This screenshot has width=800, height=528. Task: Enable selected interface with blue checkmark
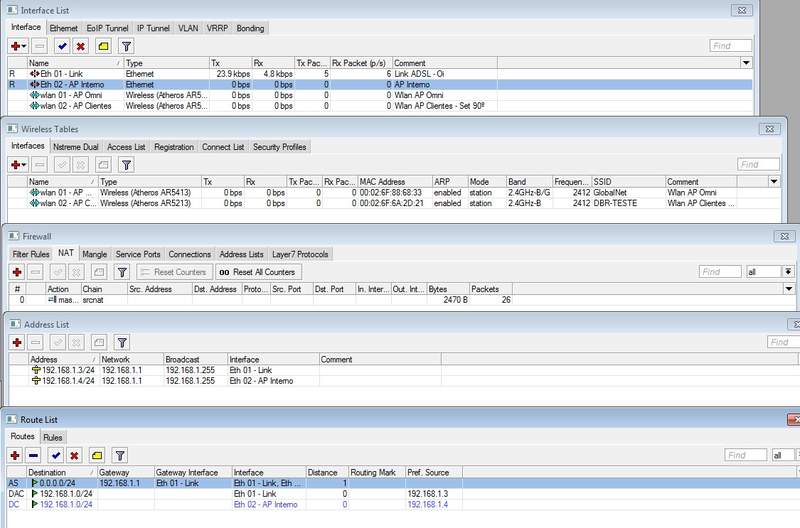(62, 46)
